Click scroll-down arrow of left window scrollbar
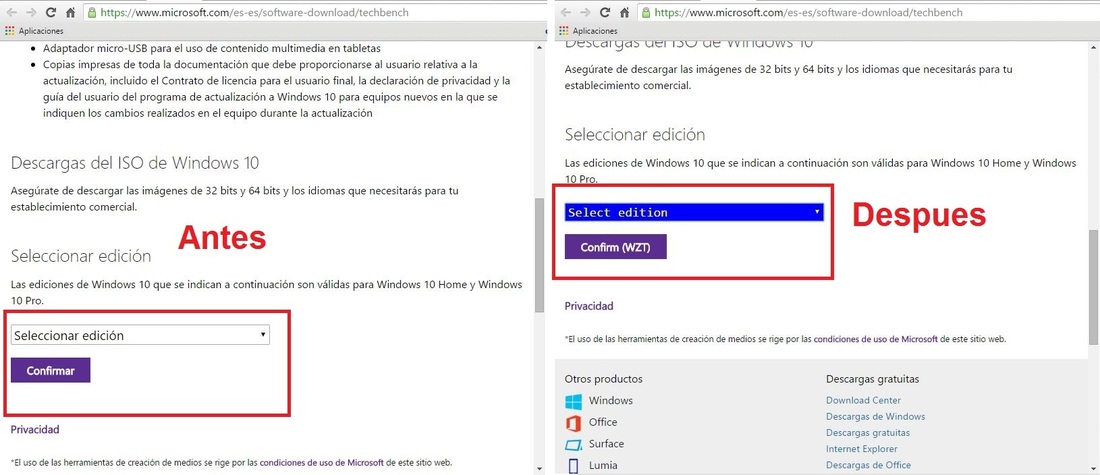The image size is (1100, 475). pos(539,469)
